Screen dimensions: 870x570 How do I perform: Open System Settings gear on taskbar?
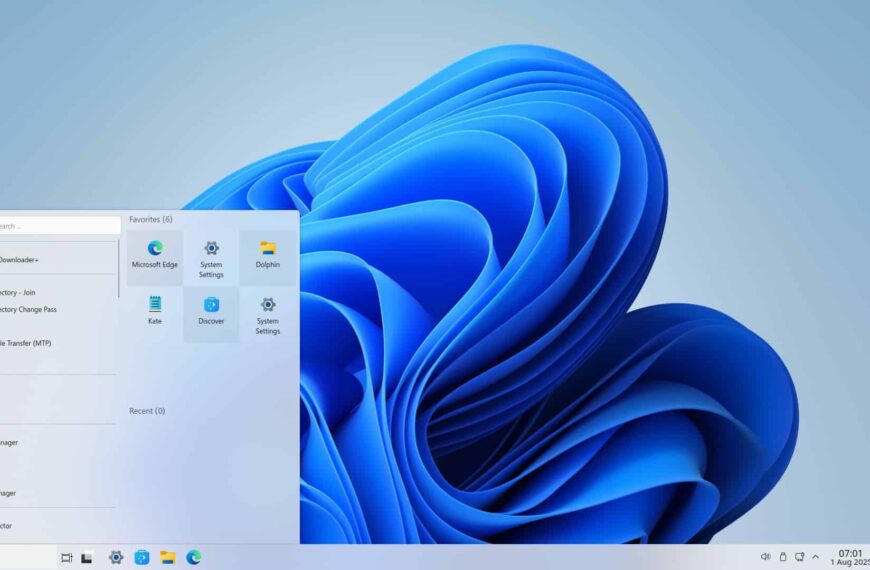tap(116, 557)
